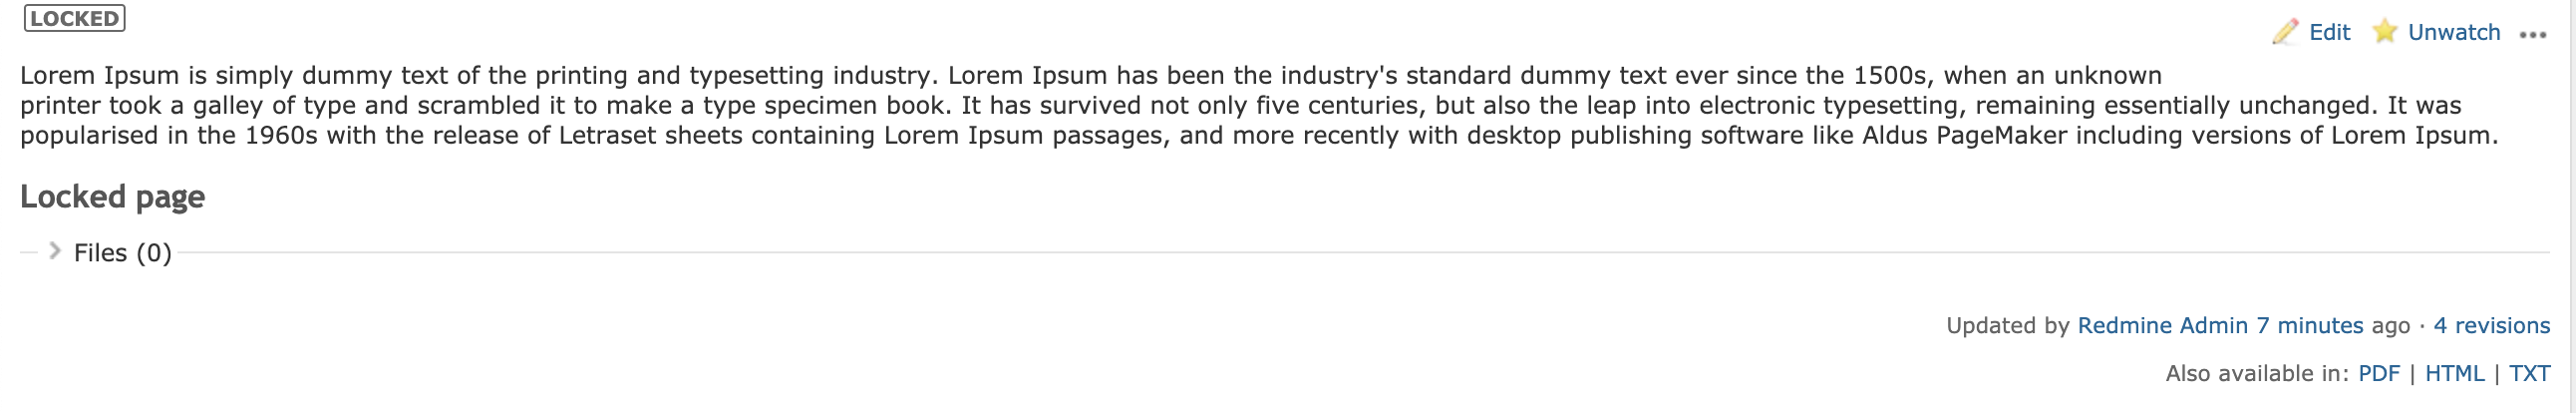Screen dimensions: 2576x413
Task: Click the 'Also available in:' label
Action: 2258,373
